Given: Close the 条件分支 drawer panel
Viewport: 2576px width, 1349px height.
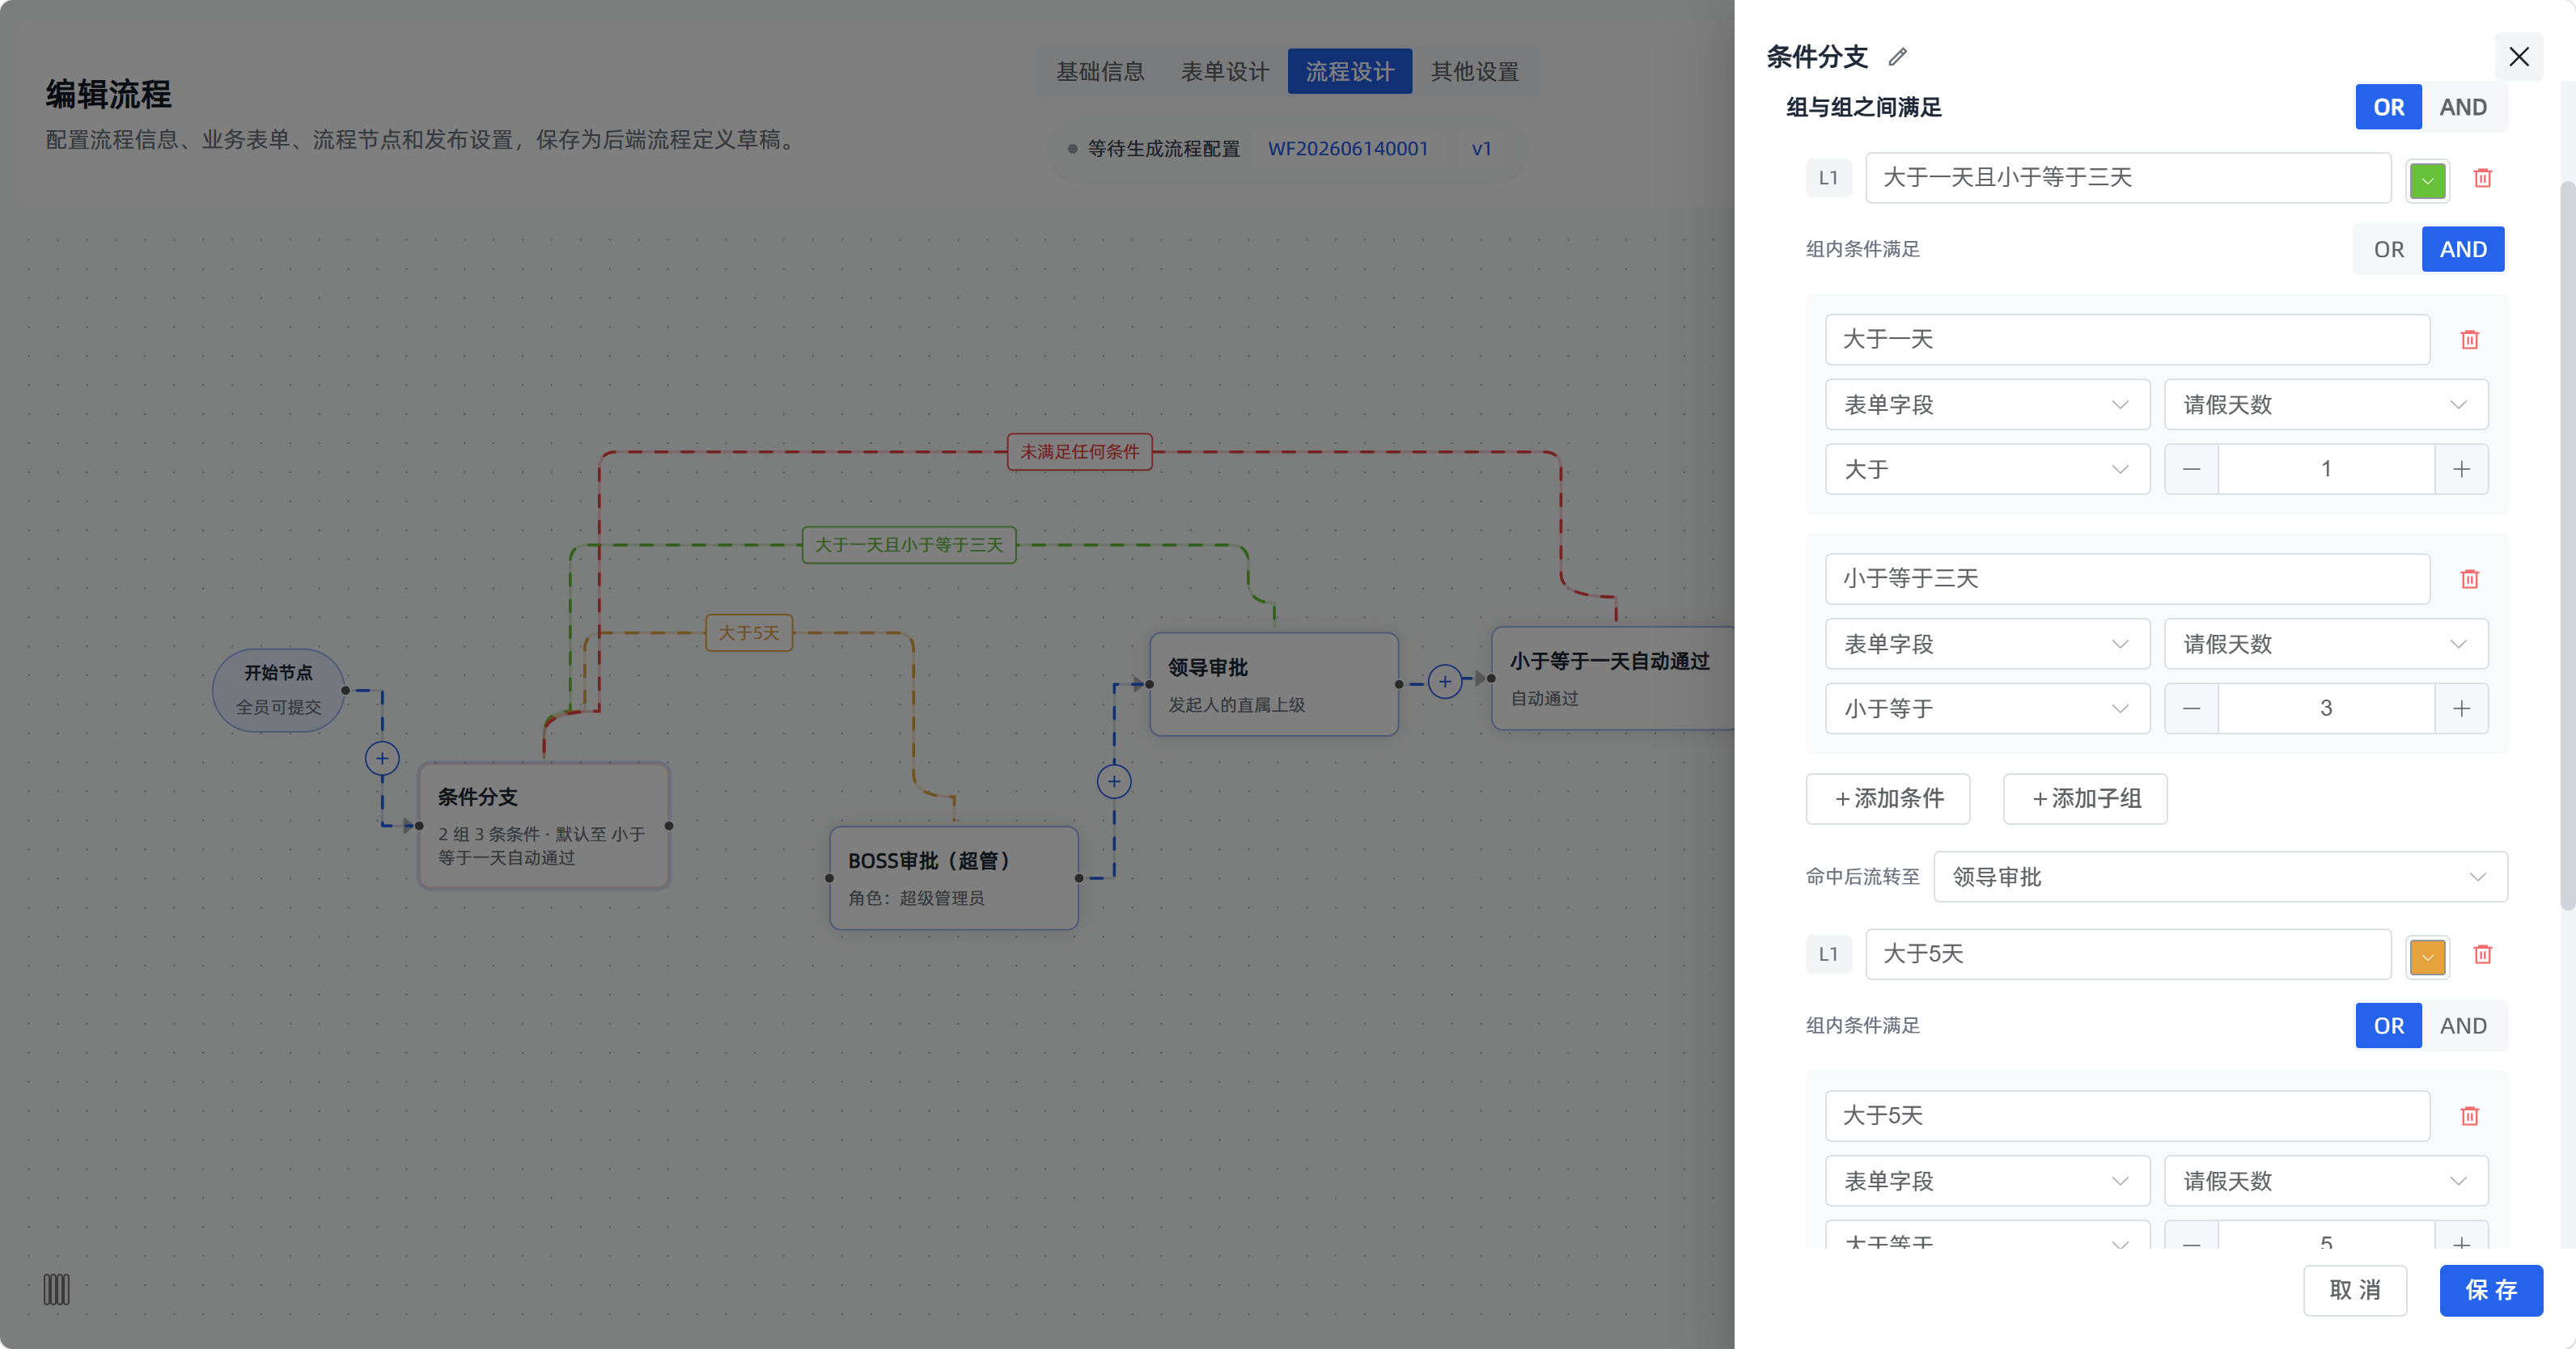Looking at the screenshot, I should 2519,57.
